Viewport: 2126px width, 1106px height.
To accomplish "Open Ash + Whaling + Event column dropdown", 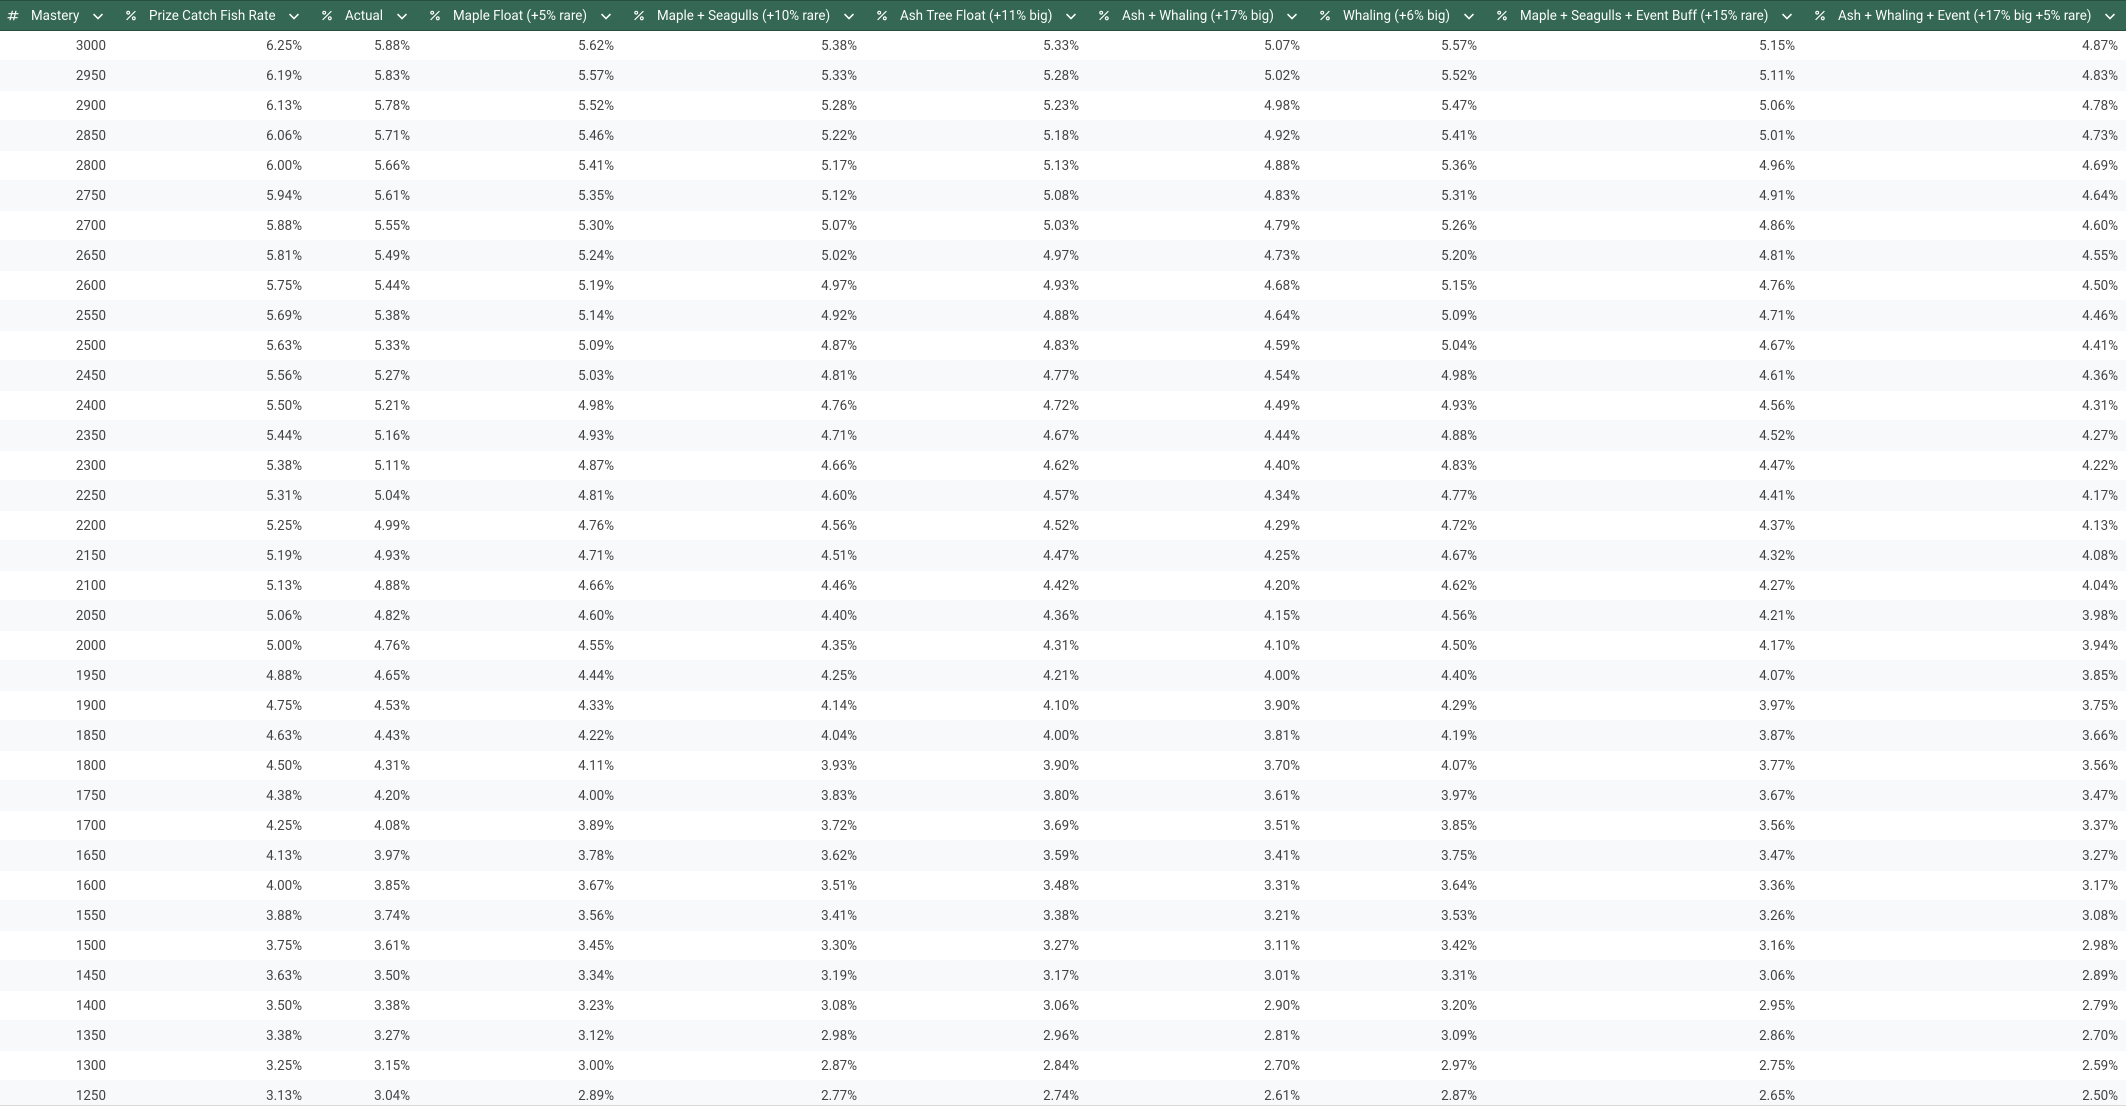I will [2110, 16].
